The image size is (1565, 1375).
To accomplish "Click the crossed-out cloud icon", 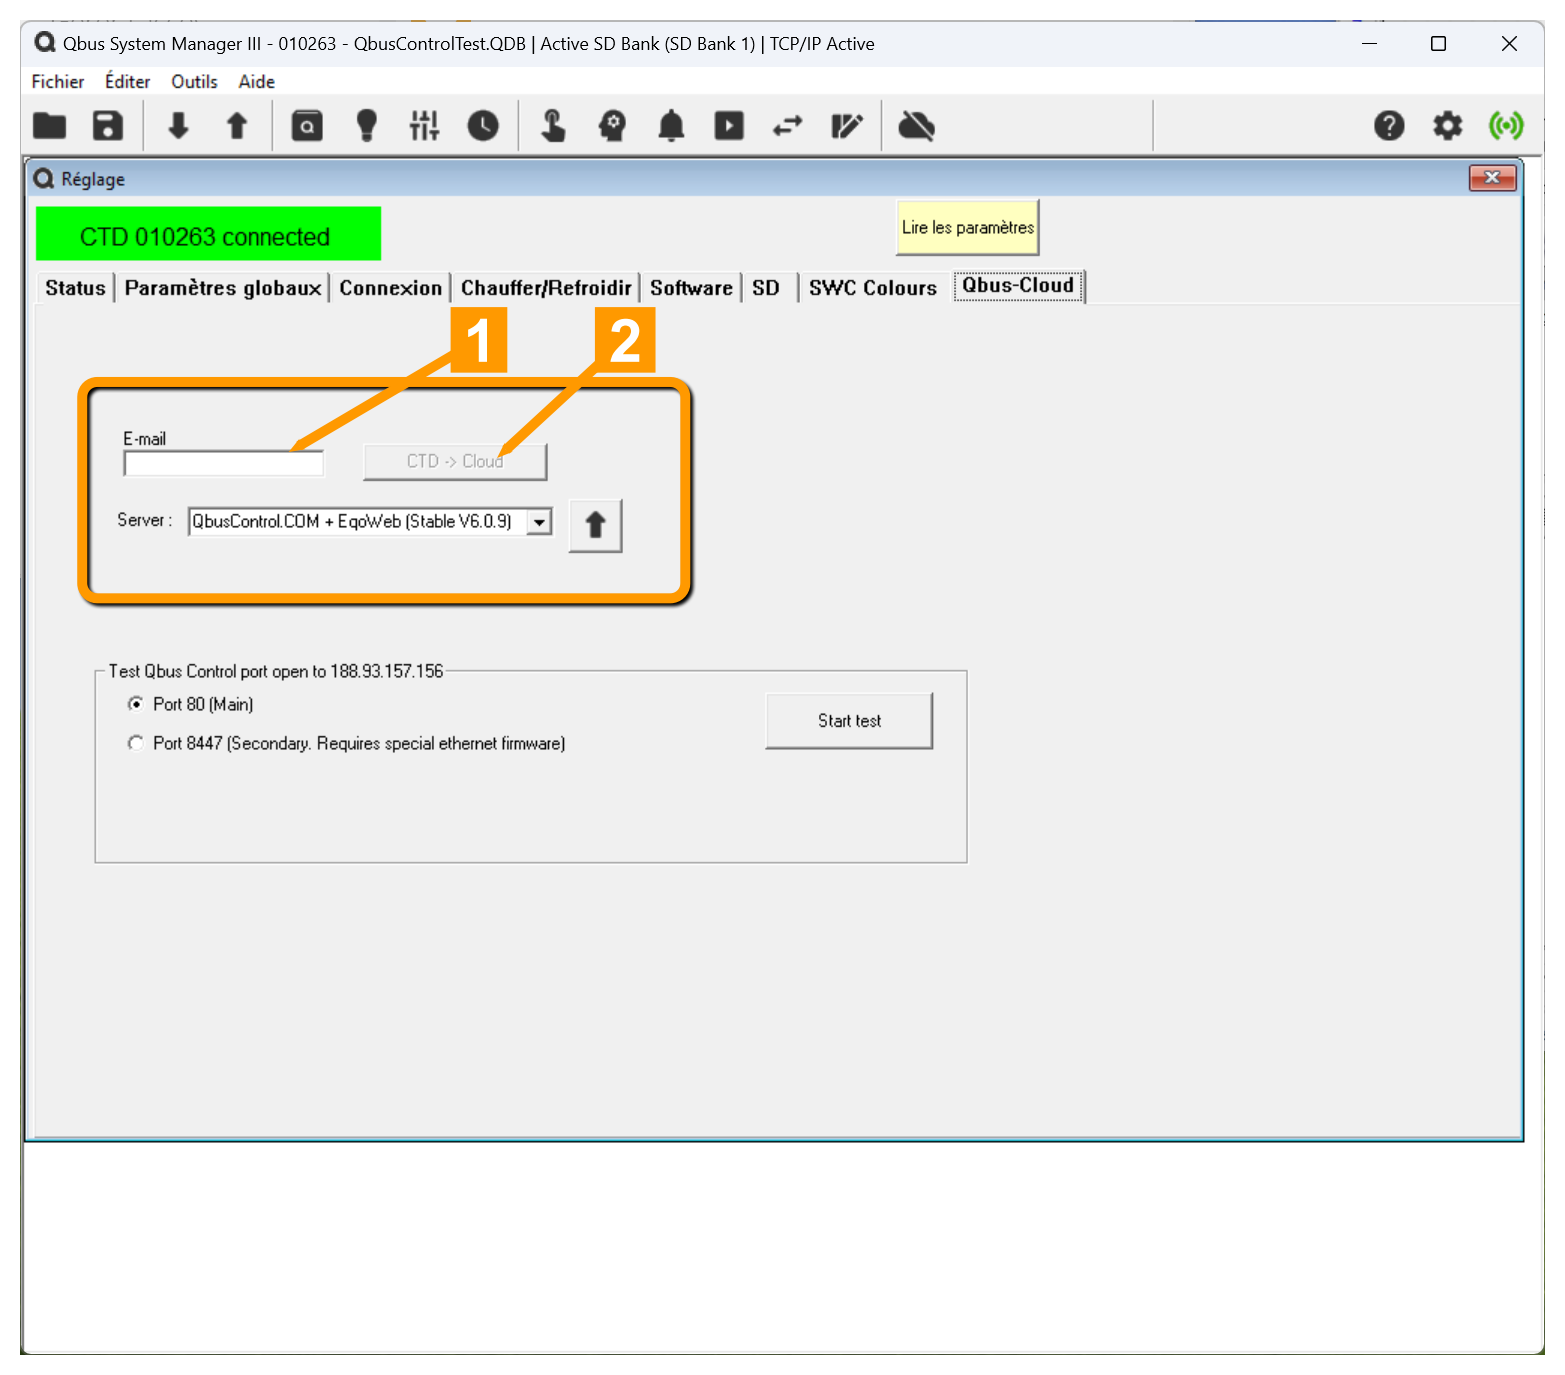I will pyautogui.click(x=916, y=126).
